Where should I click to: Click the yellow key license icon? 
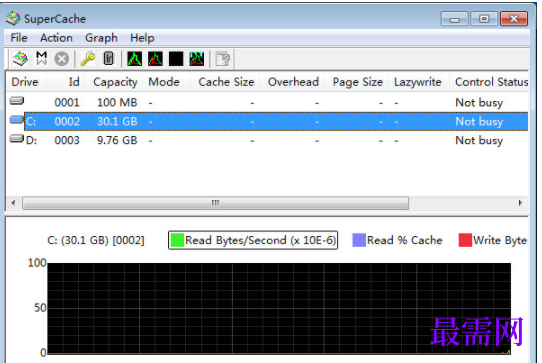click(88, 58)
